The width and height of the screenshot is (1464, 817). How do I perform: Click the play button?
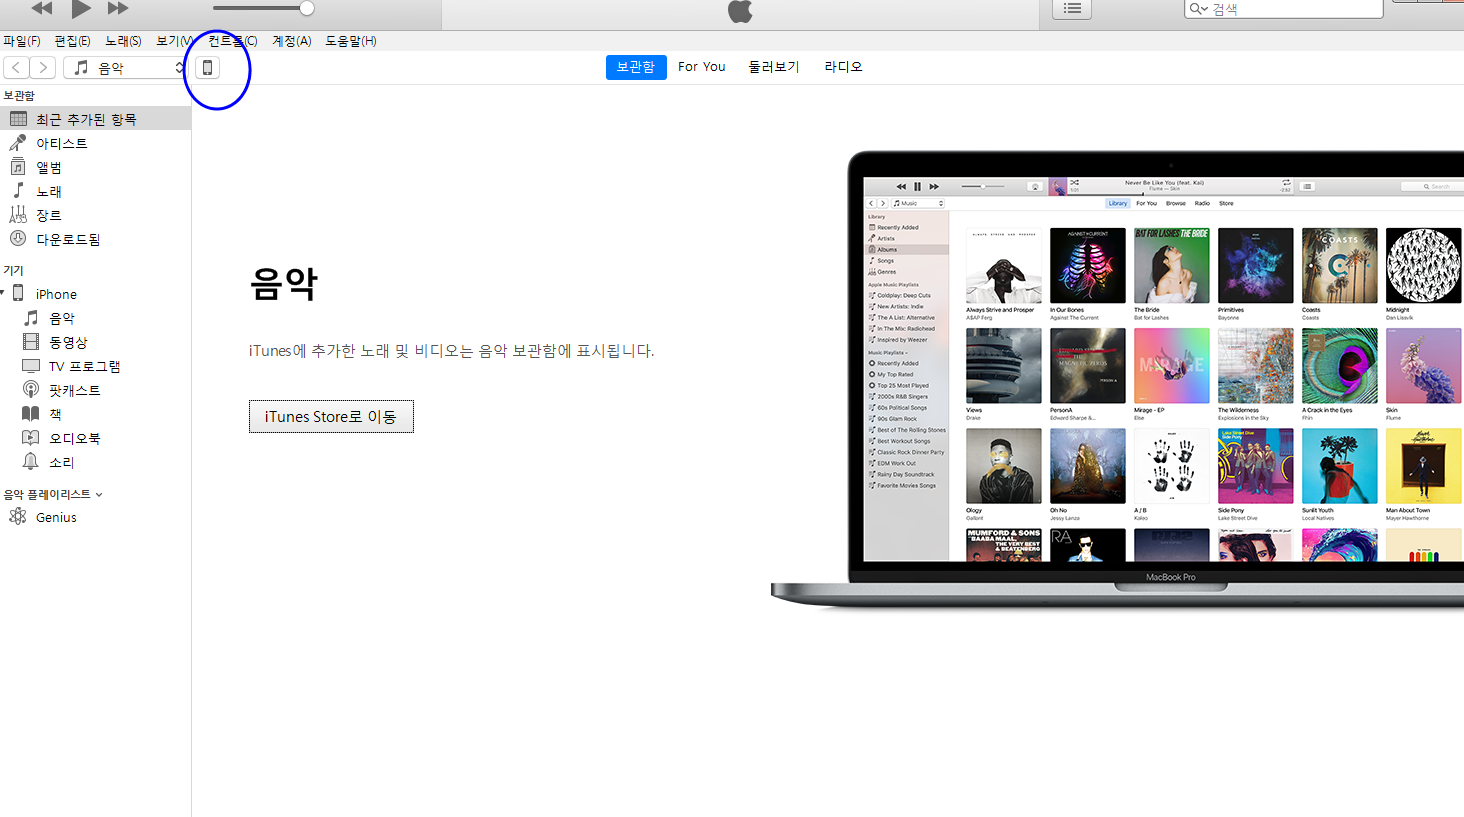point(81,9)
